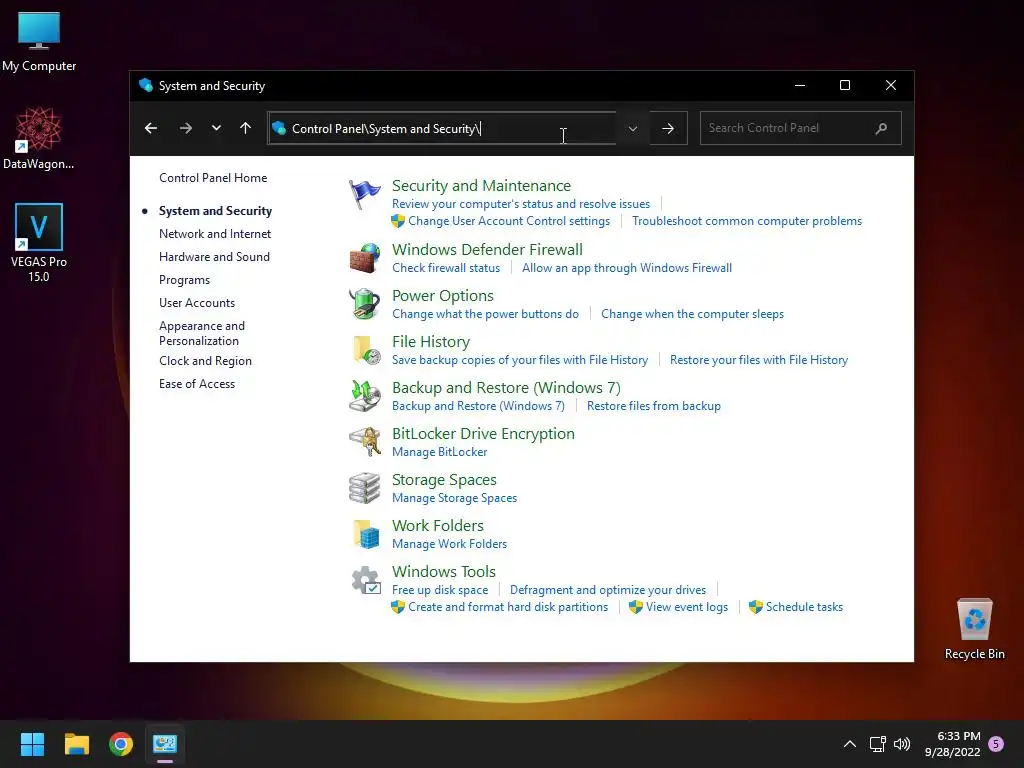1024x768 pixels.
Task: Open Create and format hard disk partitions
Action: click(507, 607)
